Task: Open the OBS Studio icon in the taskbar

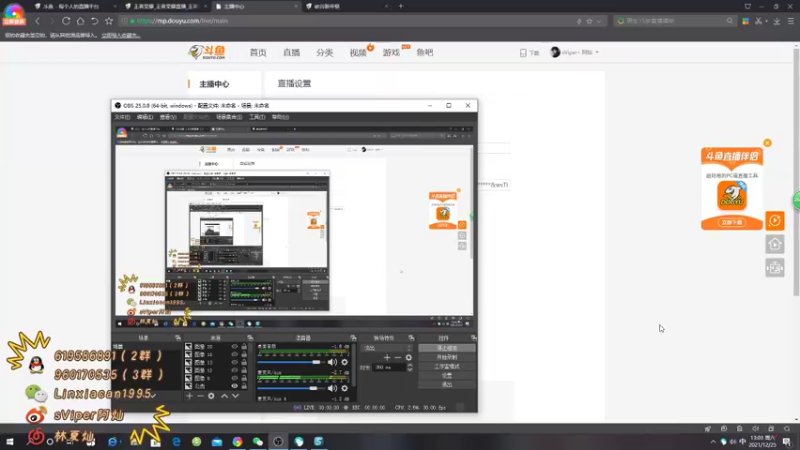Action: (x=278, y=441)
